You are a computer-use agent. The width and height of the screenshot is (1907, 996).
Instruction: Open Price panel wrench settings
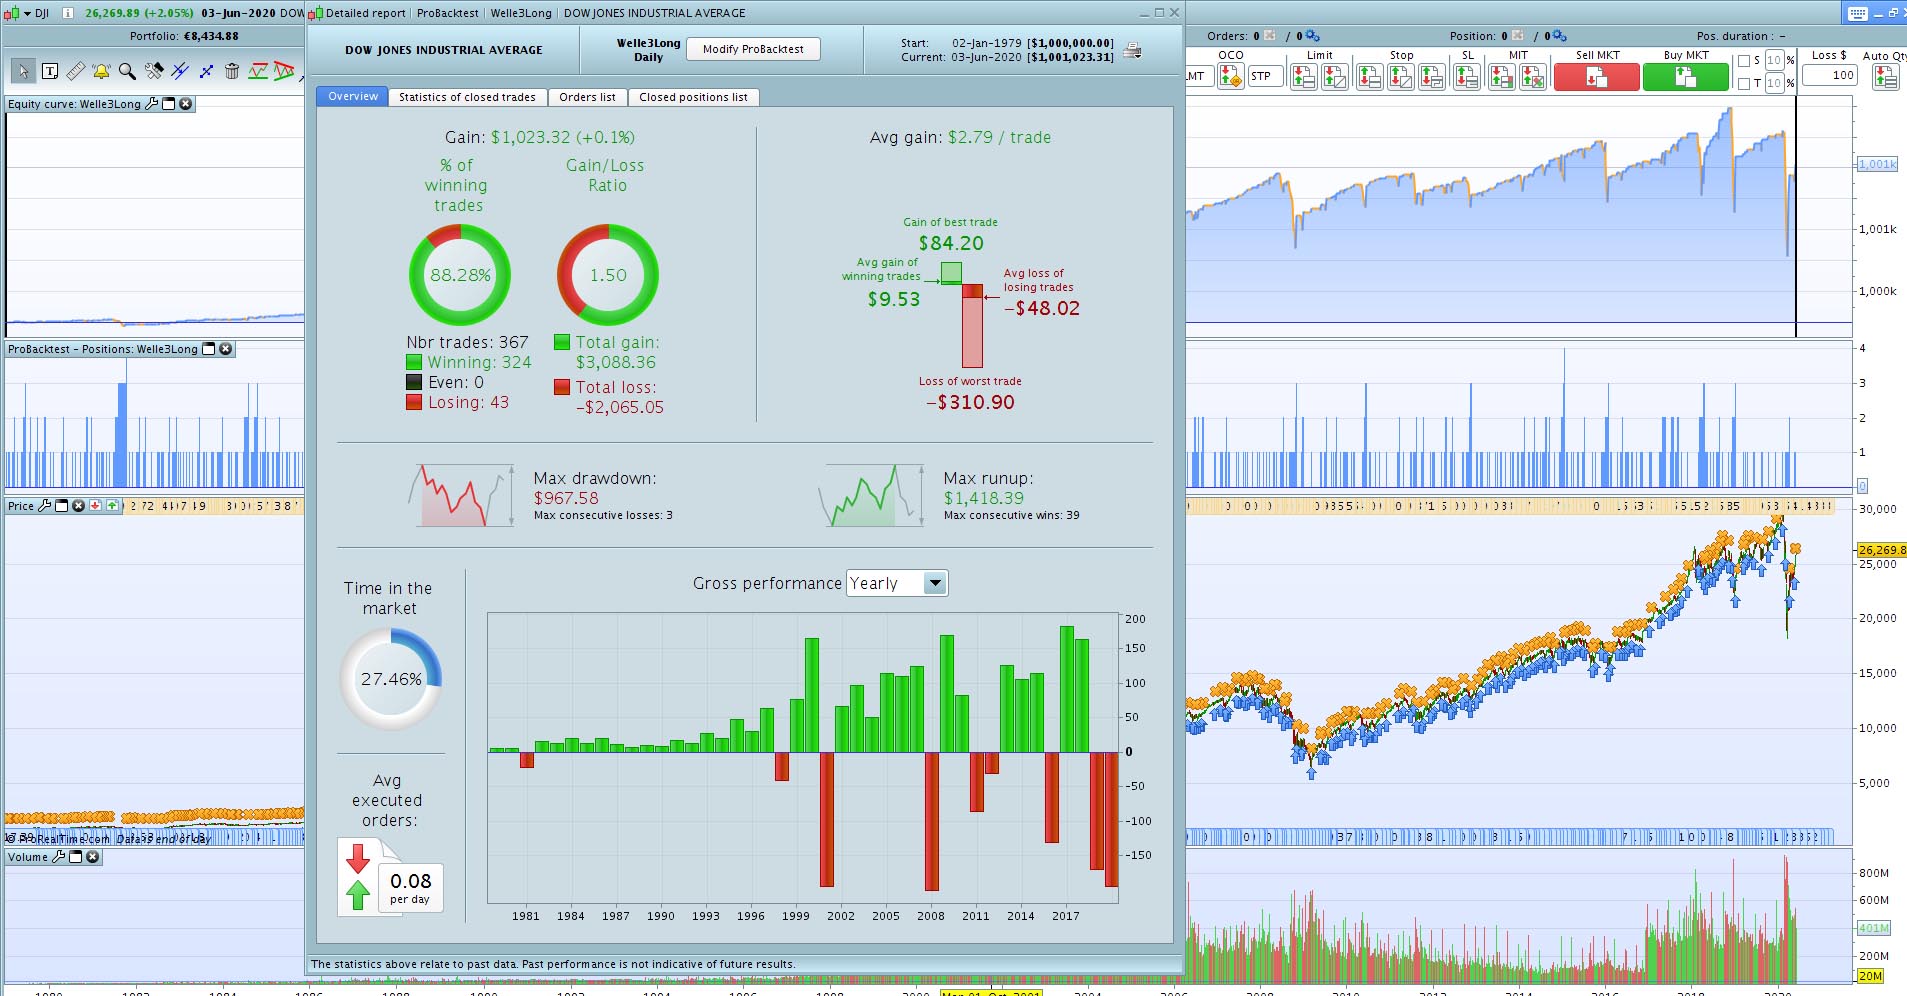pyautogui.click(x=45, y=506)
